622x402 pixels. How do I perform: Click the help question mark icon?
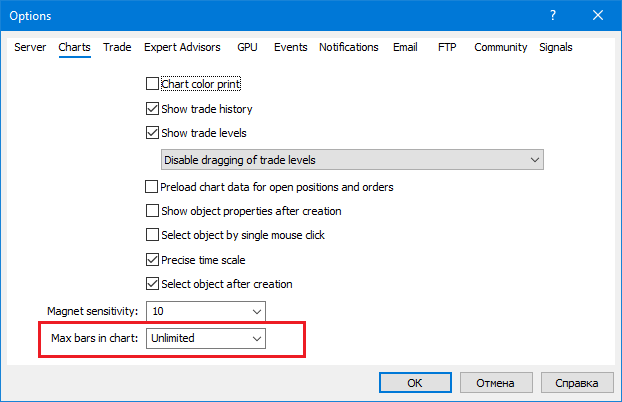pos(553,16)
